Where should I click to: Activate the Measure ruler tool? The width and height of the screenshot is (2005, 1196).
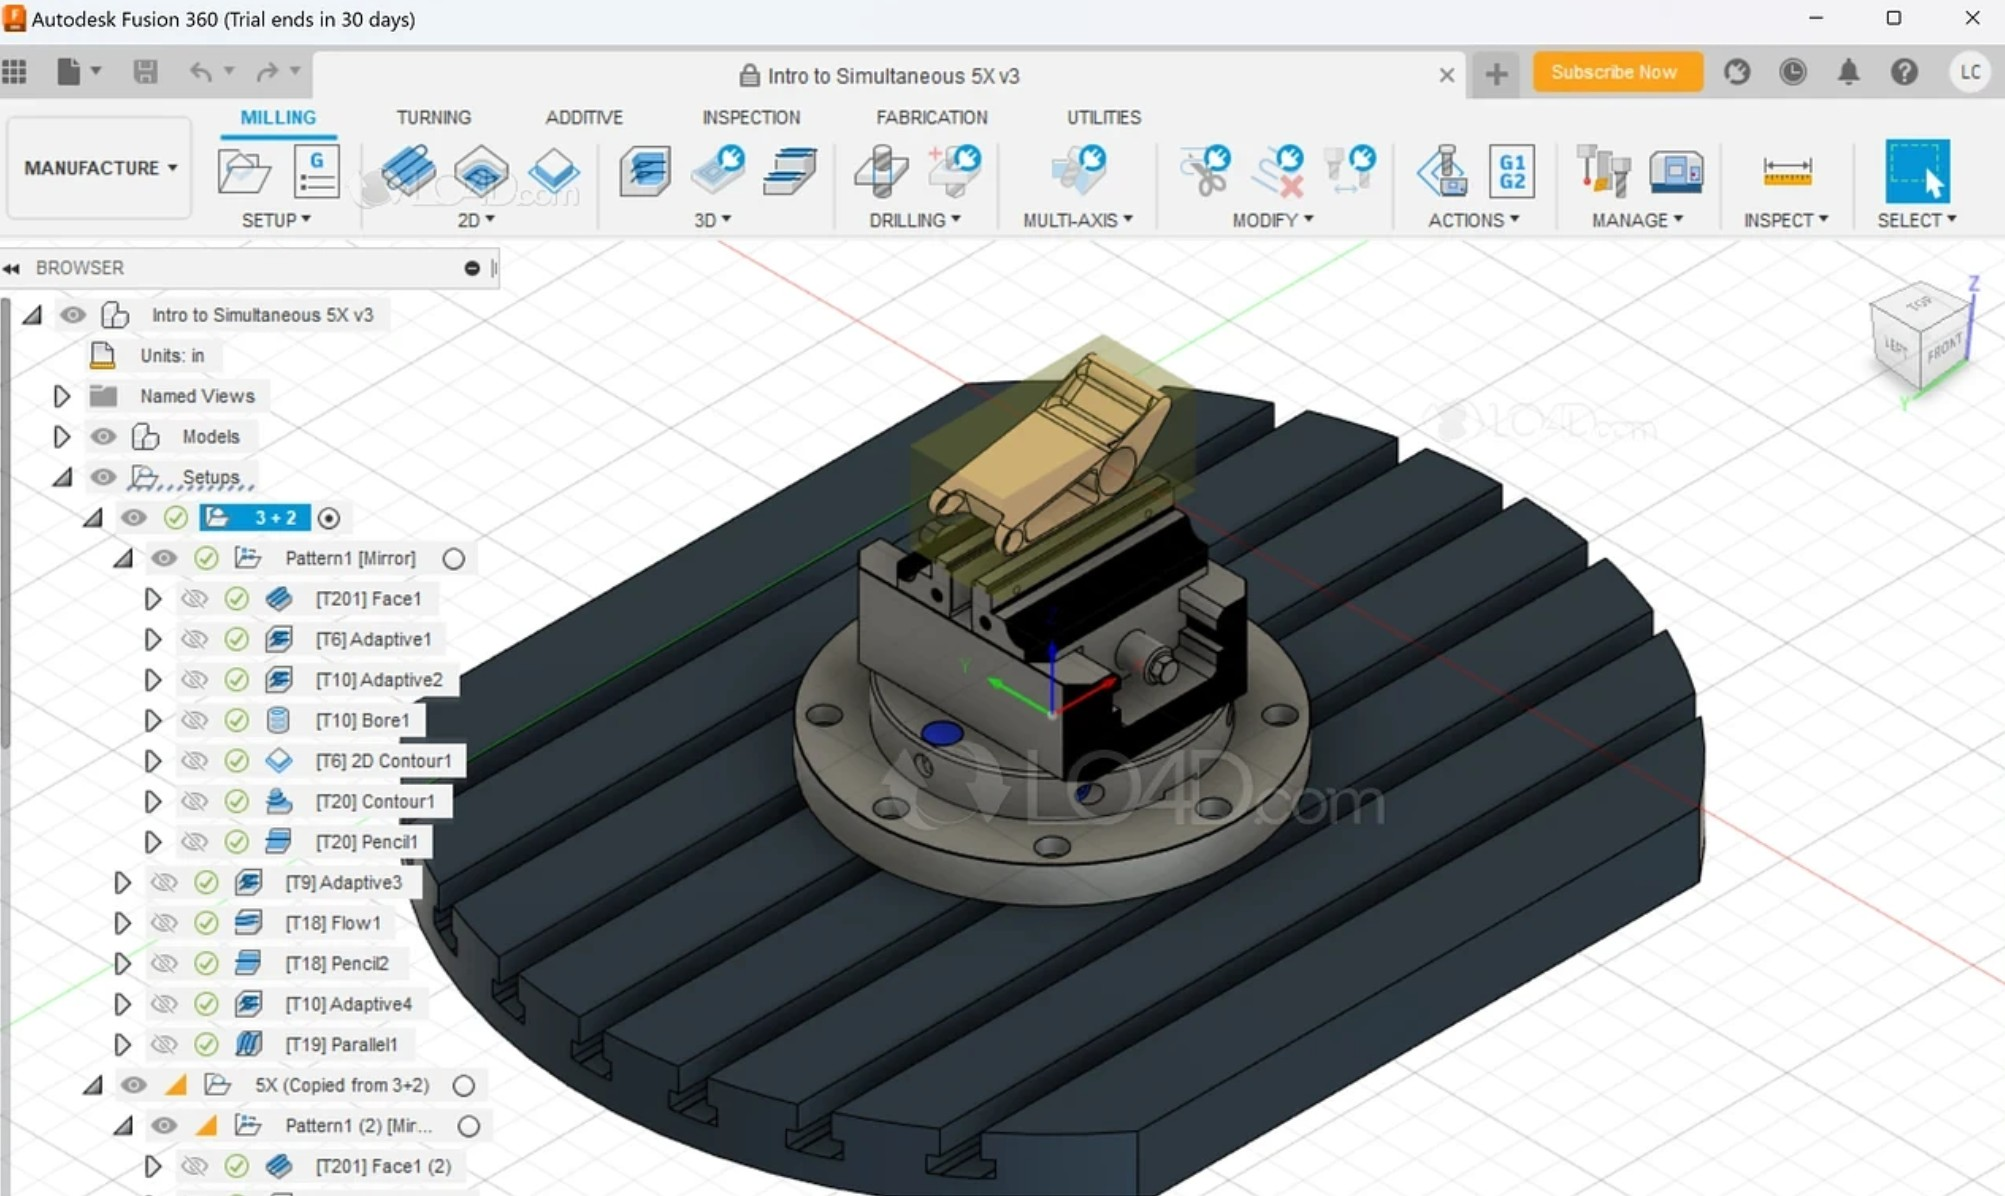click(1786, 171)
